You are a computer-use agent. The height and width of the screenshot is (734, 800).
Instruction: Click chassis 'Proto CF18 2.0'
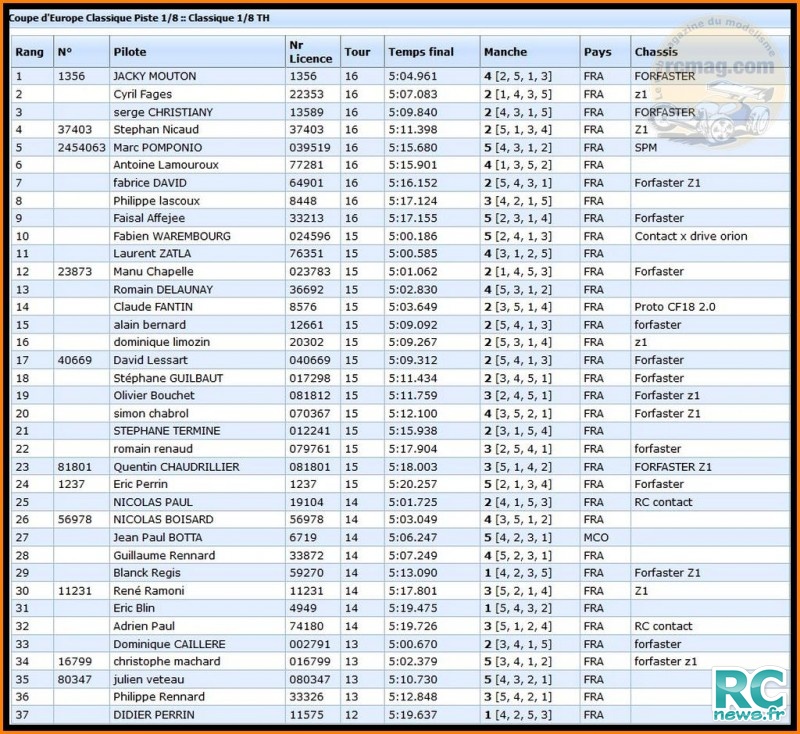pos(675,307)
